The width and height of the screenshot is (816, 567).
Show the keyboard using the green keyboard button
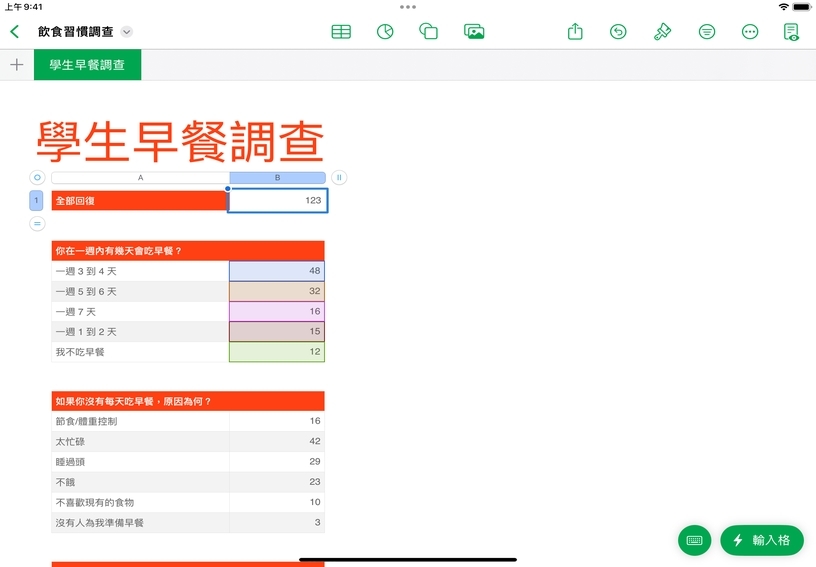tap(694, 540)
